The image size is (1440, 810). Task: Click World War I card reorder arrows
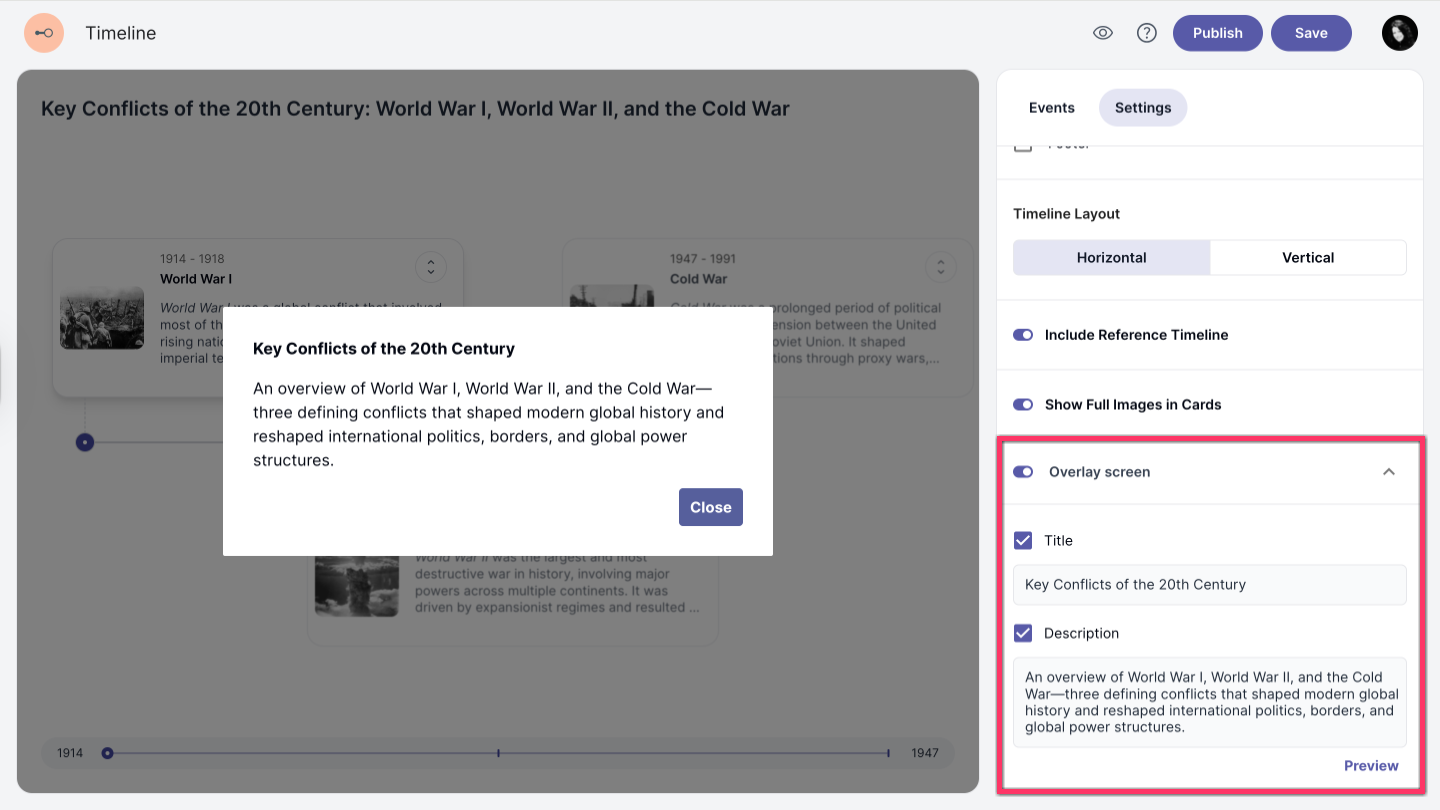(x=431, y=267)
